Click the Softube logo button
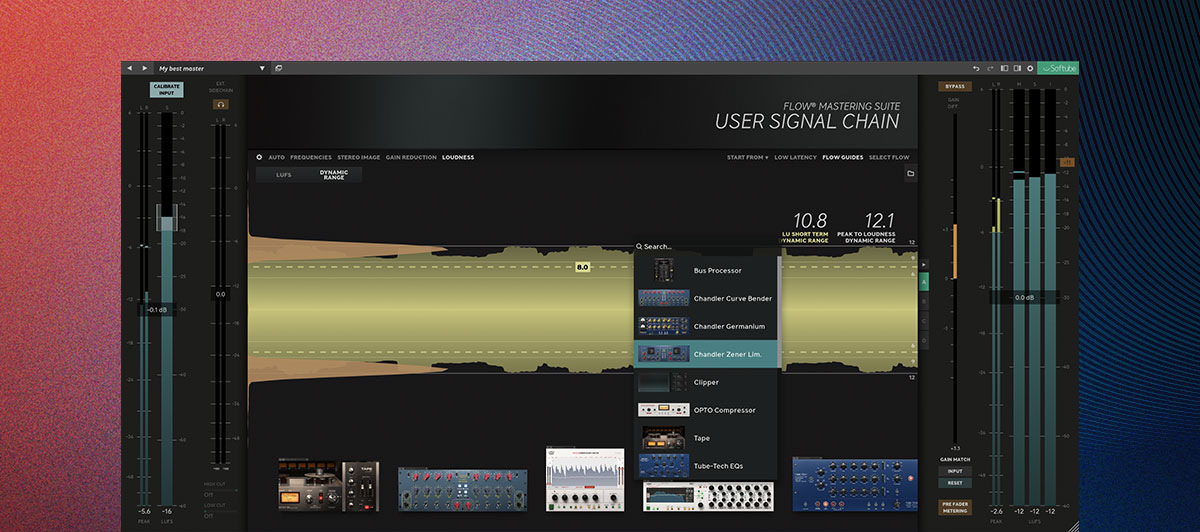This screenshot has width=1200, height=532. coord(1058,68)
